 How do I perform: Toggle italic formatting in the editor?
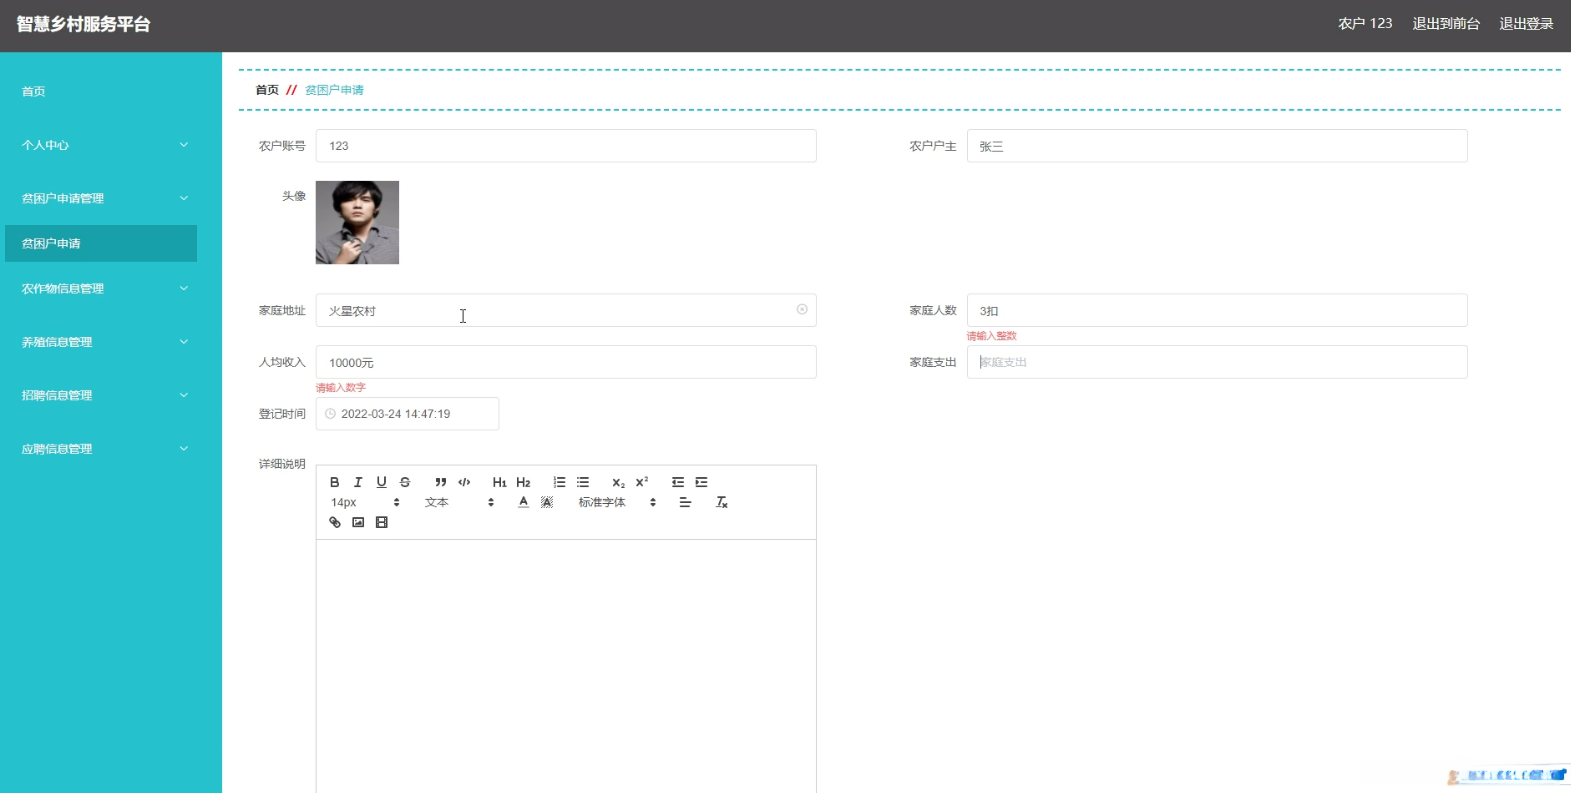pos(358,482)
